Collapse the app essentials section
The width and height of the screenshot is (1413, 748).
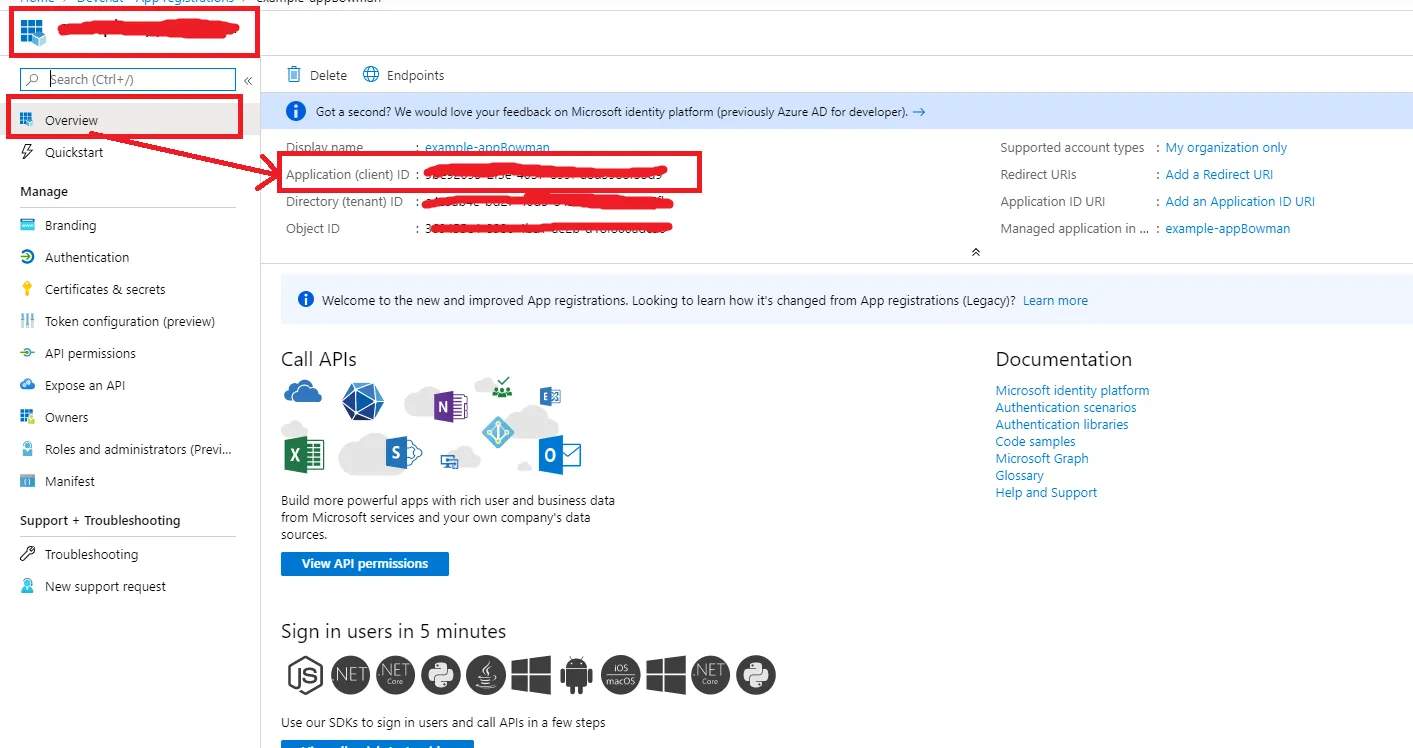976,252
